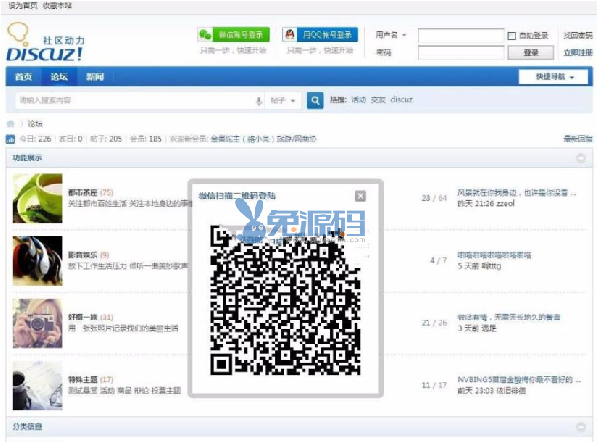This screenshot has height=442, width=600.
Task: Open the 都市茶座 forum thumbnail
Action: click(38, 198)
